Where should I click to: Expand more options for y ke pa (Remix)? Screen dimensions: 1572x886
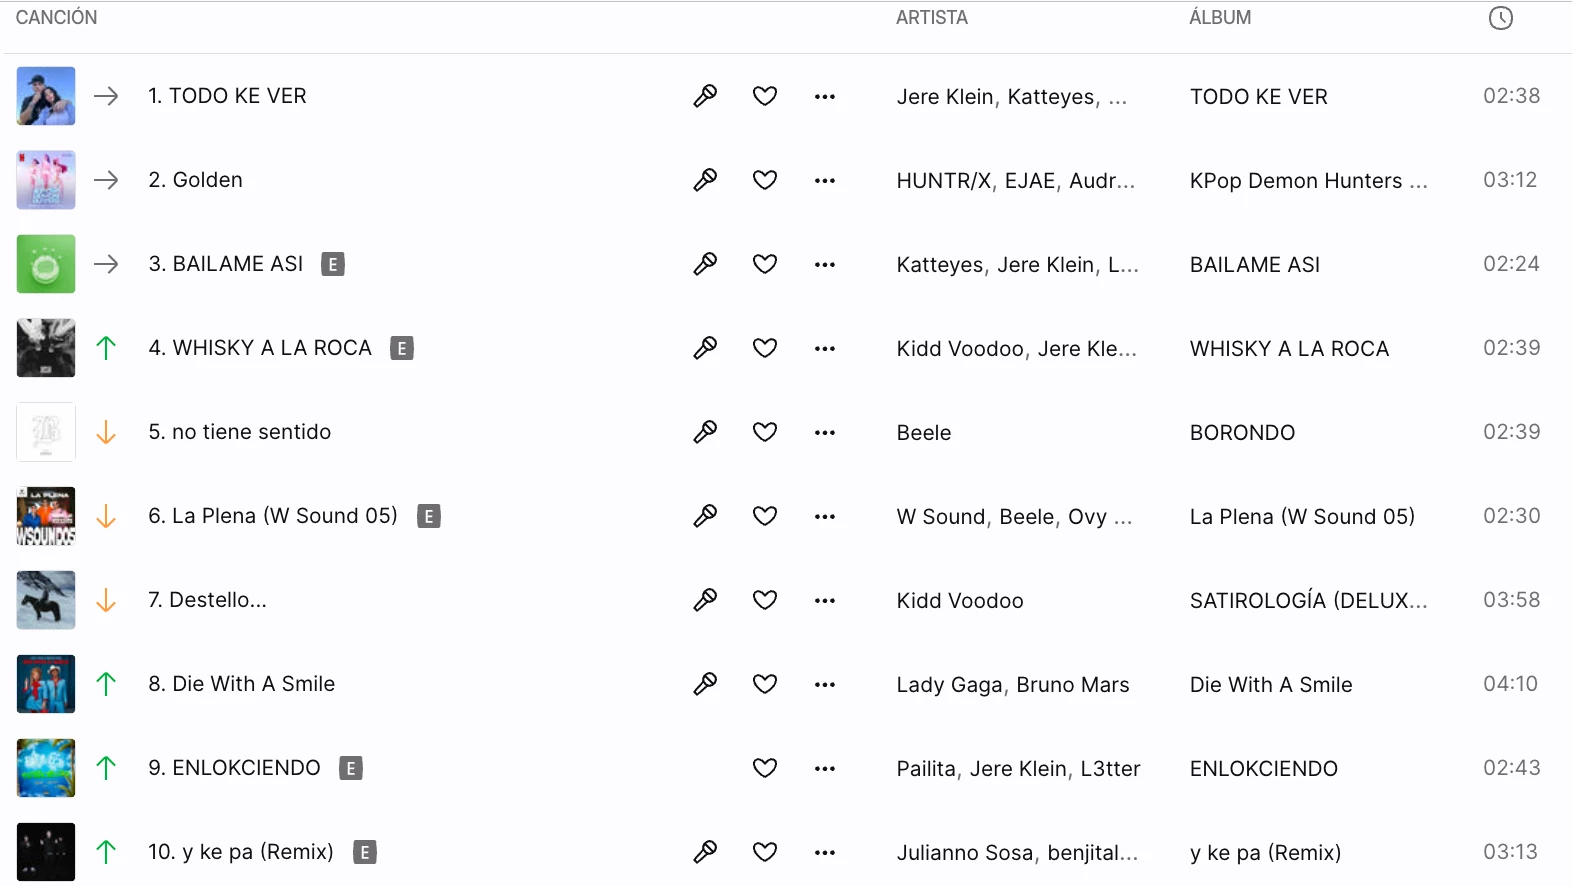[x=825, y=852]
